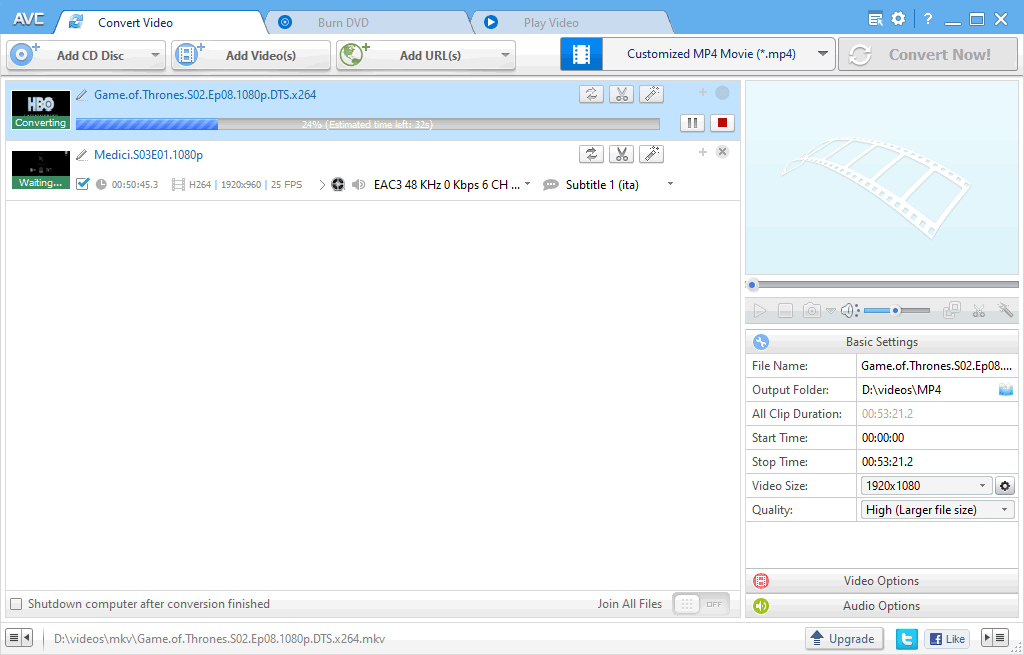Open the snapshot options dropdown arrow
The width and height of the screenshot is (1024, 655).
(831, 311)
